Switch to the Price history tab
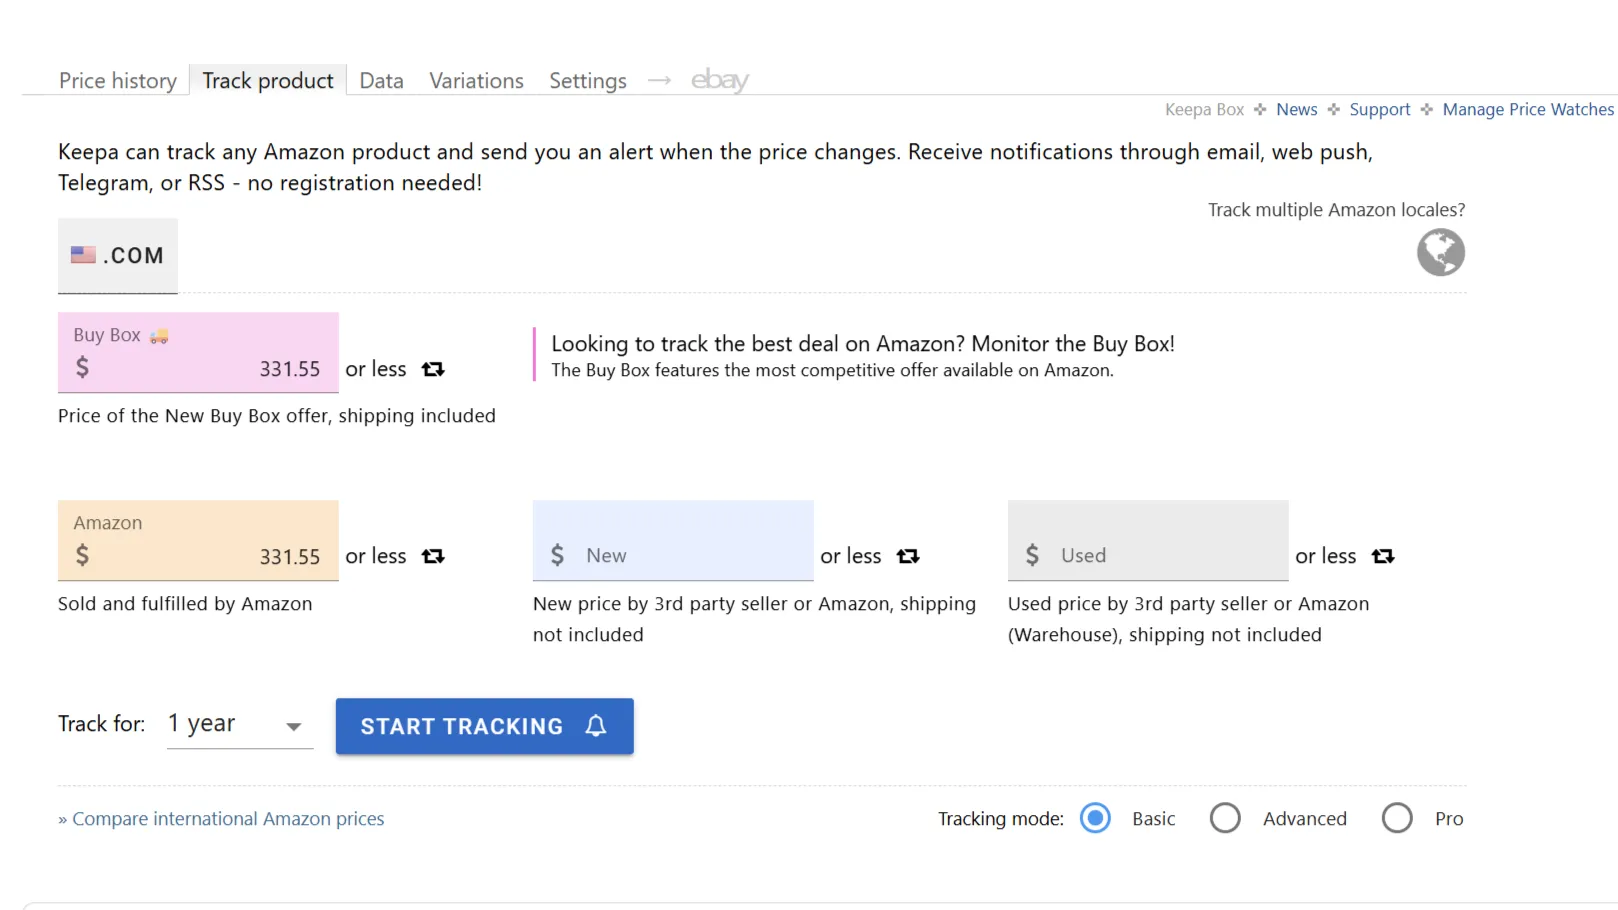Screen dimensions: 1618x910 [x=117, y=80]
